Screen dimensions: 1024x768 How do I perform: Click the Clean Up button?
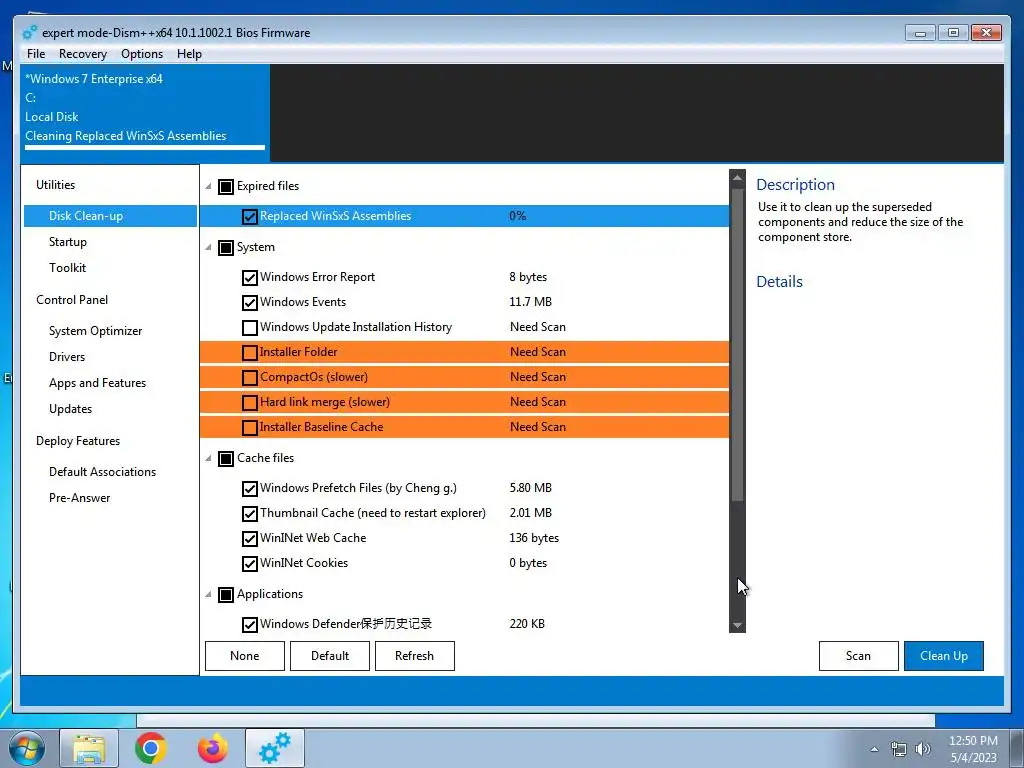944,656
